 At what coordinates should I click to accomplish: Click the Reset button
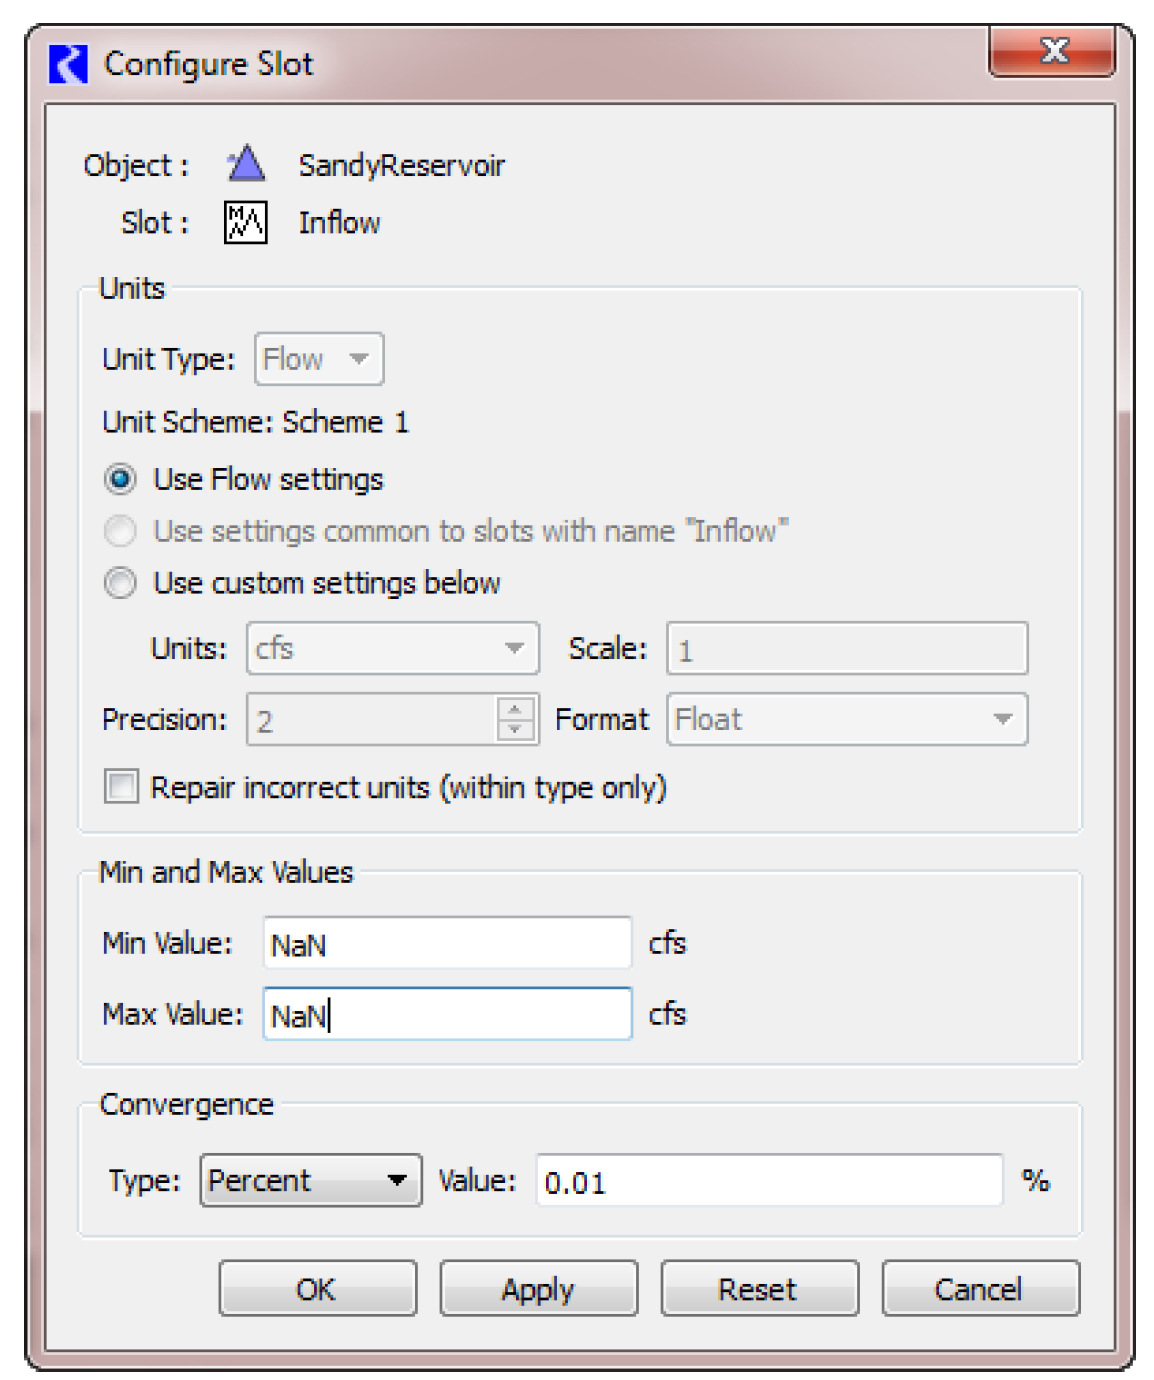pyautogui.click(x=759, y=1289)
